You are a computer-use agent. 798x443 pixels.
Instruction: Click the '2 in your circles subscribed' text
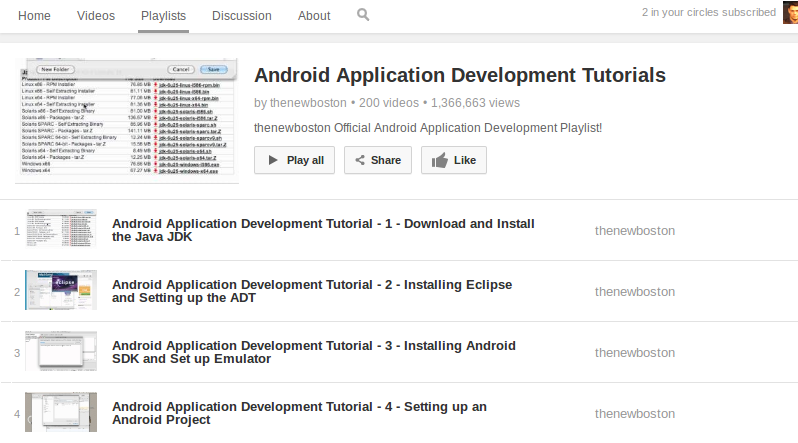click(708, 12)
